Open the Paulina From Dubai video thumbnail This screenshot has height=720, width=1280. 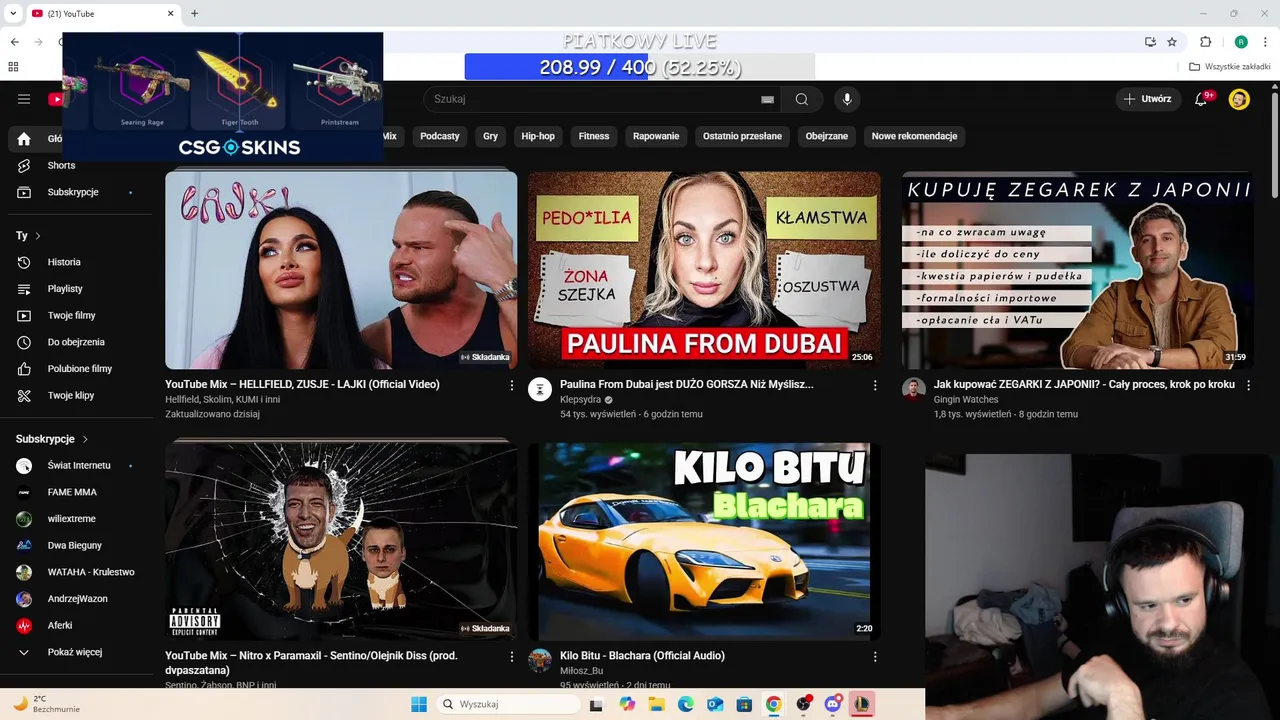click(704, 270)
